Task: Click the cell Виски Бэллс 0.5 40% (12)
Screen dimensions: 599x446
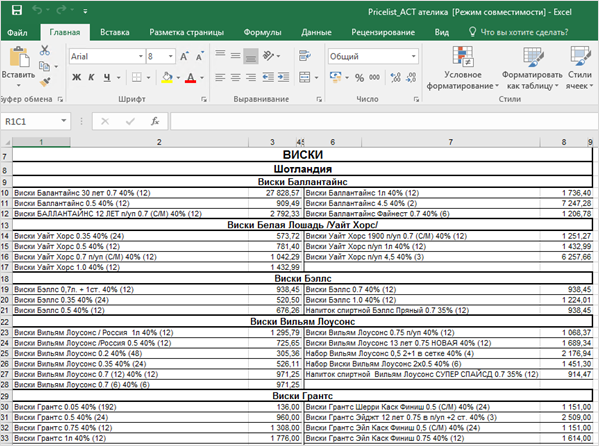Action: (130, 310)
